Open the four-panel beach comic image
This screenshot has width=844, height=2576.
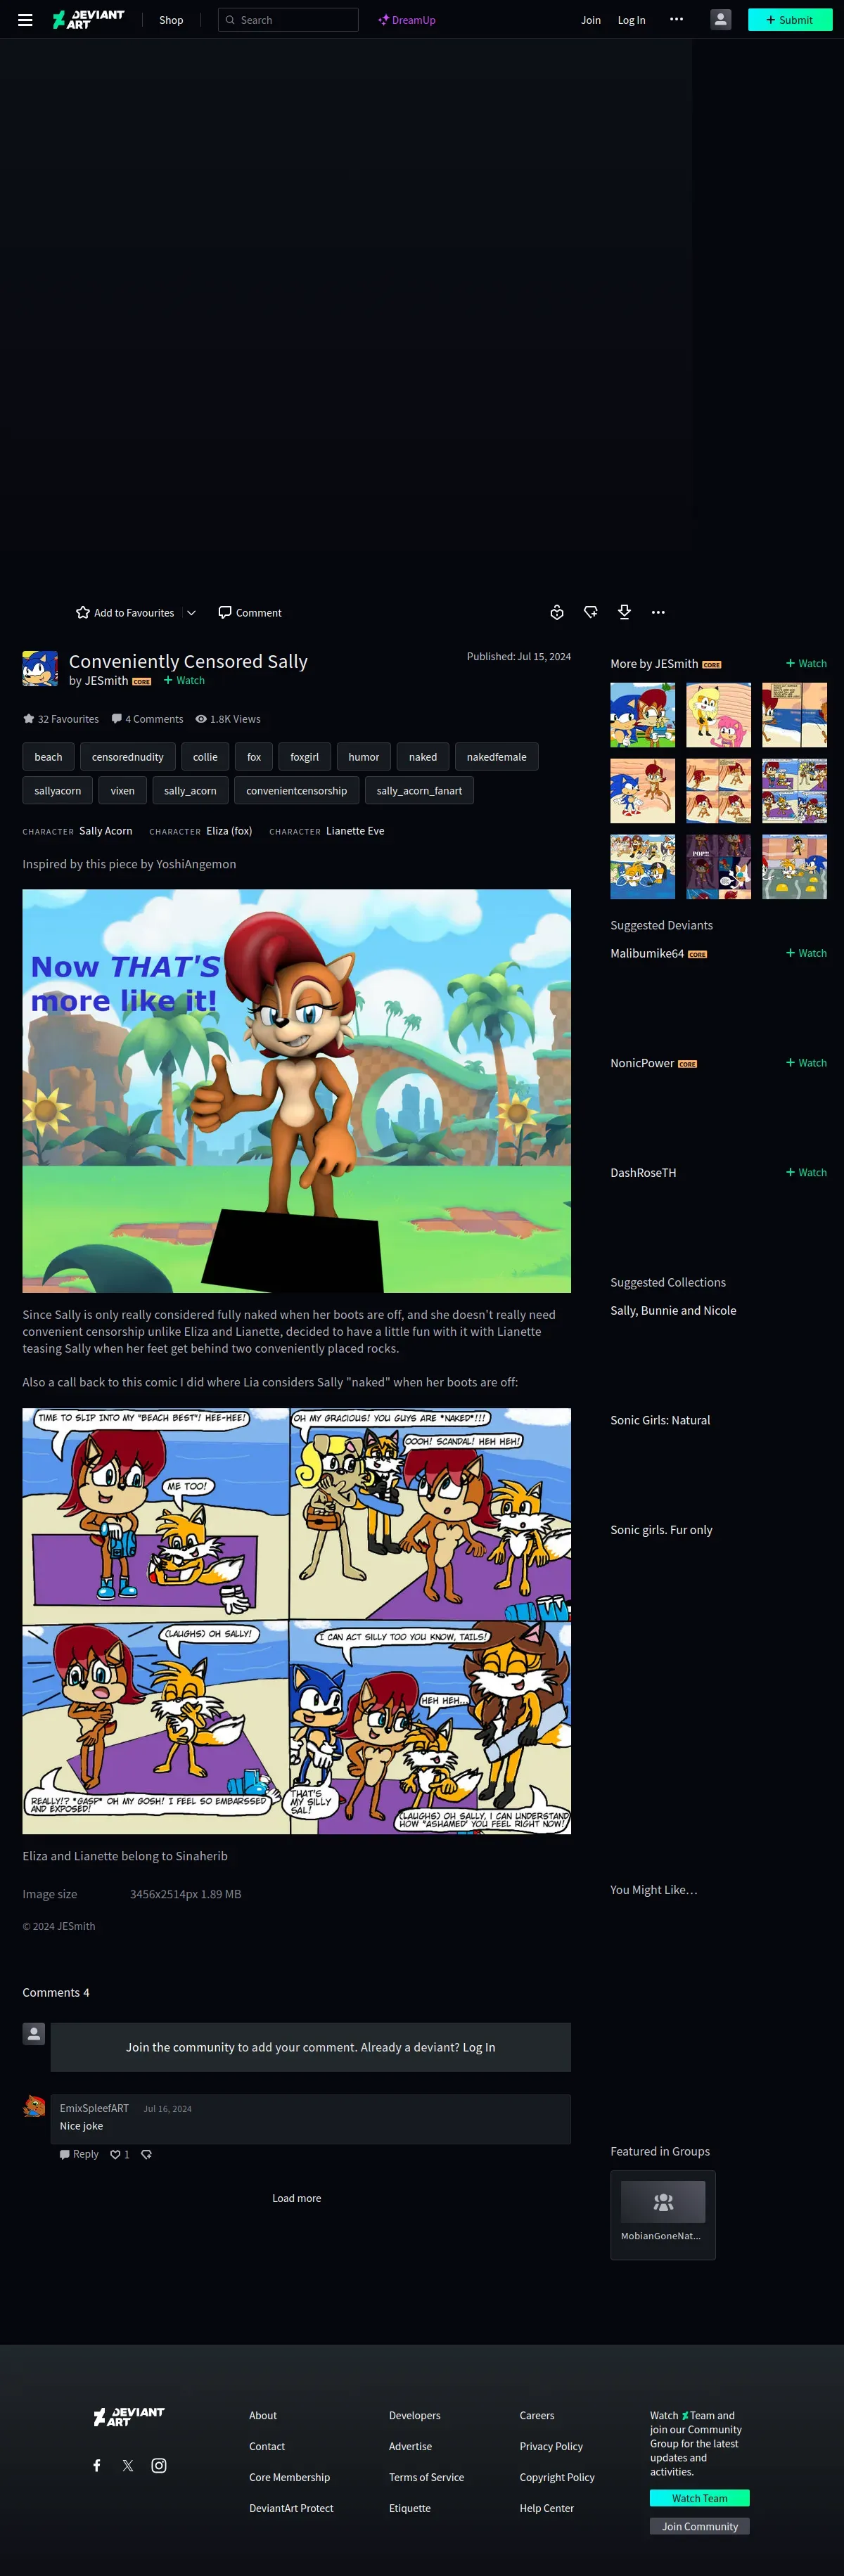[x=297, y=1621]
